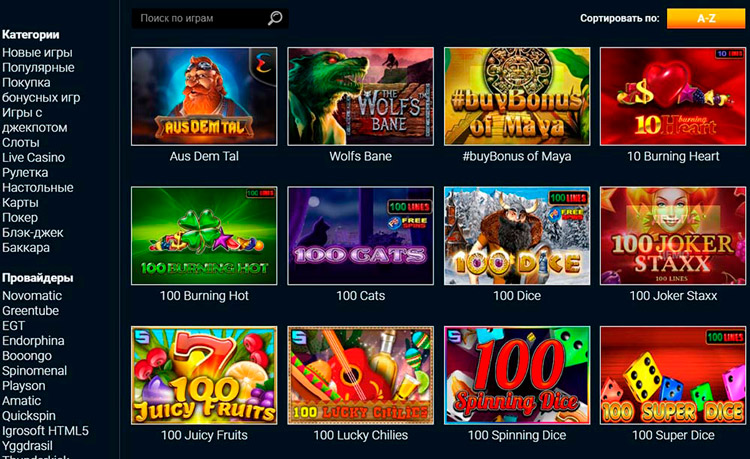Filter games by Novomatic provider

click(32, 295)
